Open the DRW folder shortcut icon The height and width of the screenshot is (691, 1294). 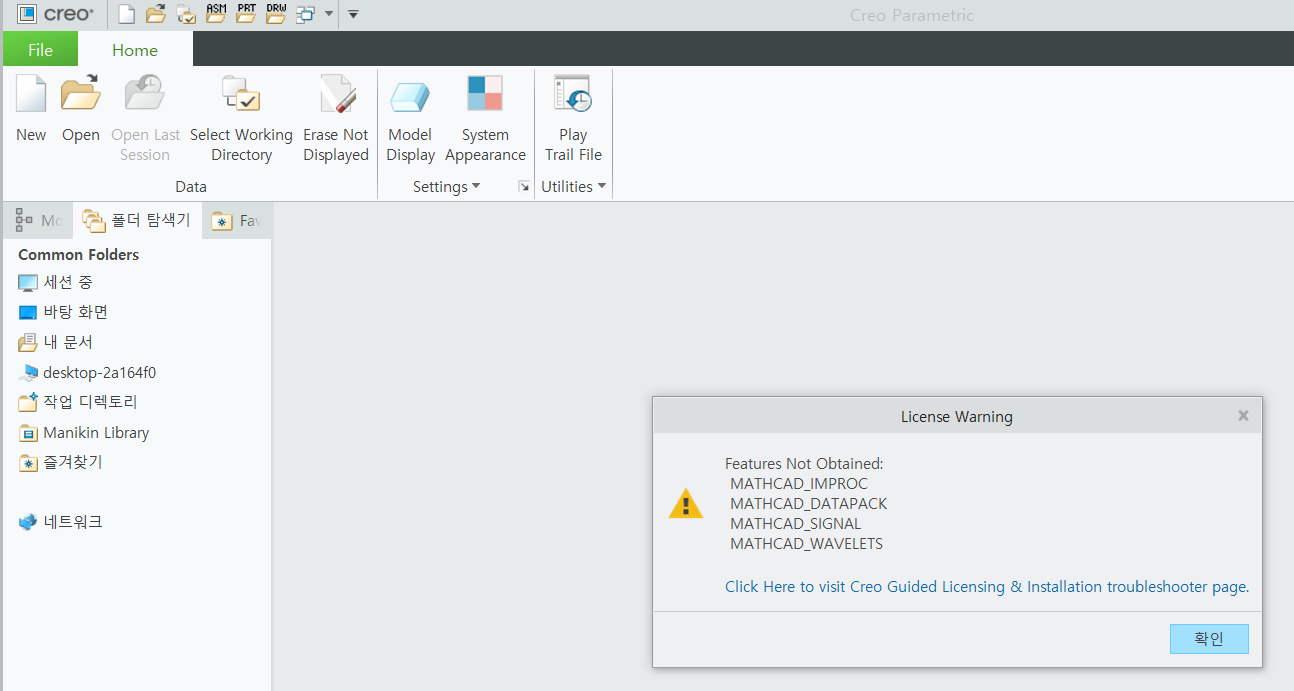click(276, 14)
